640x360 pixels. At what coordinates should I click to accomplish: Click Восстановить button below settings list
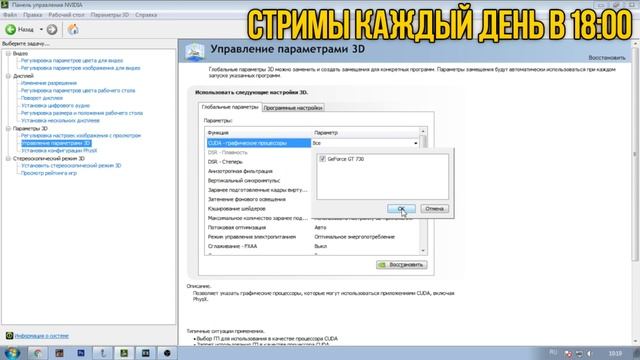point(402,265)
